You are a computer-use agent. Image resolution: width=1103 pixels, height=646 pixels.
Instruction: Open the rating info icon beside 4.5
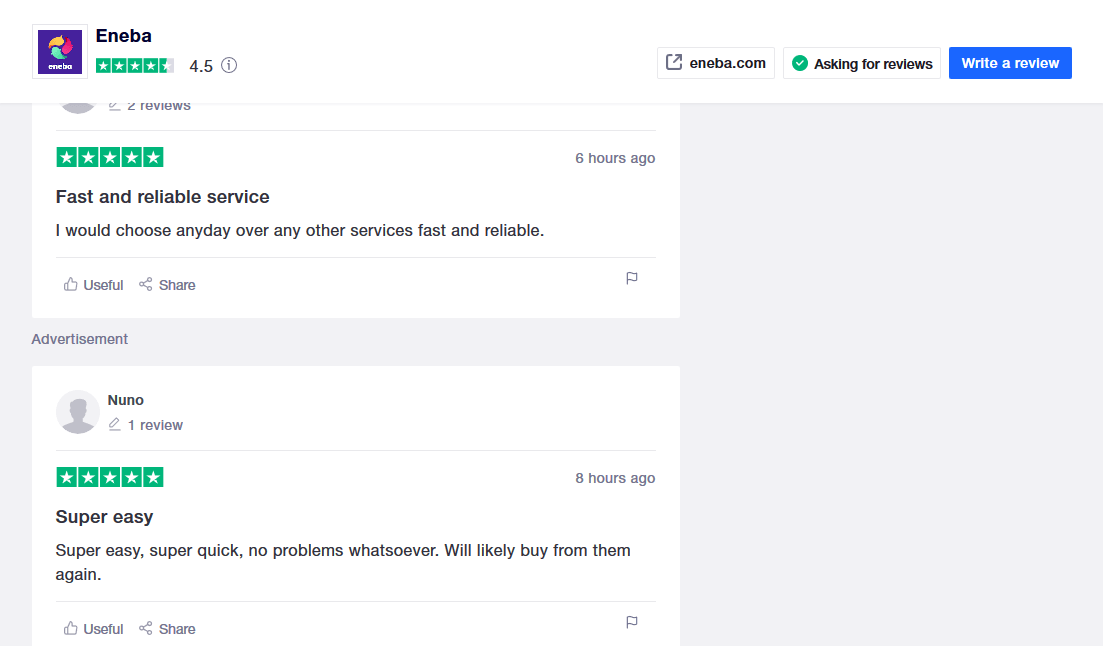(229, 65)
